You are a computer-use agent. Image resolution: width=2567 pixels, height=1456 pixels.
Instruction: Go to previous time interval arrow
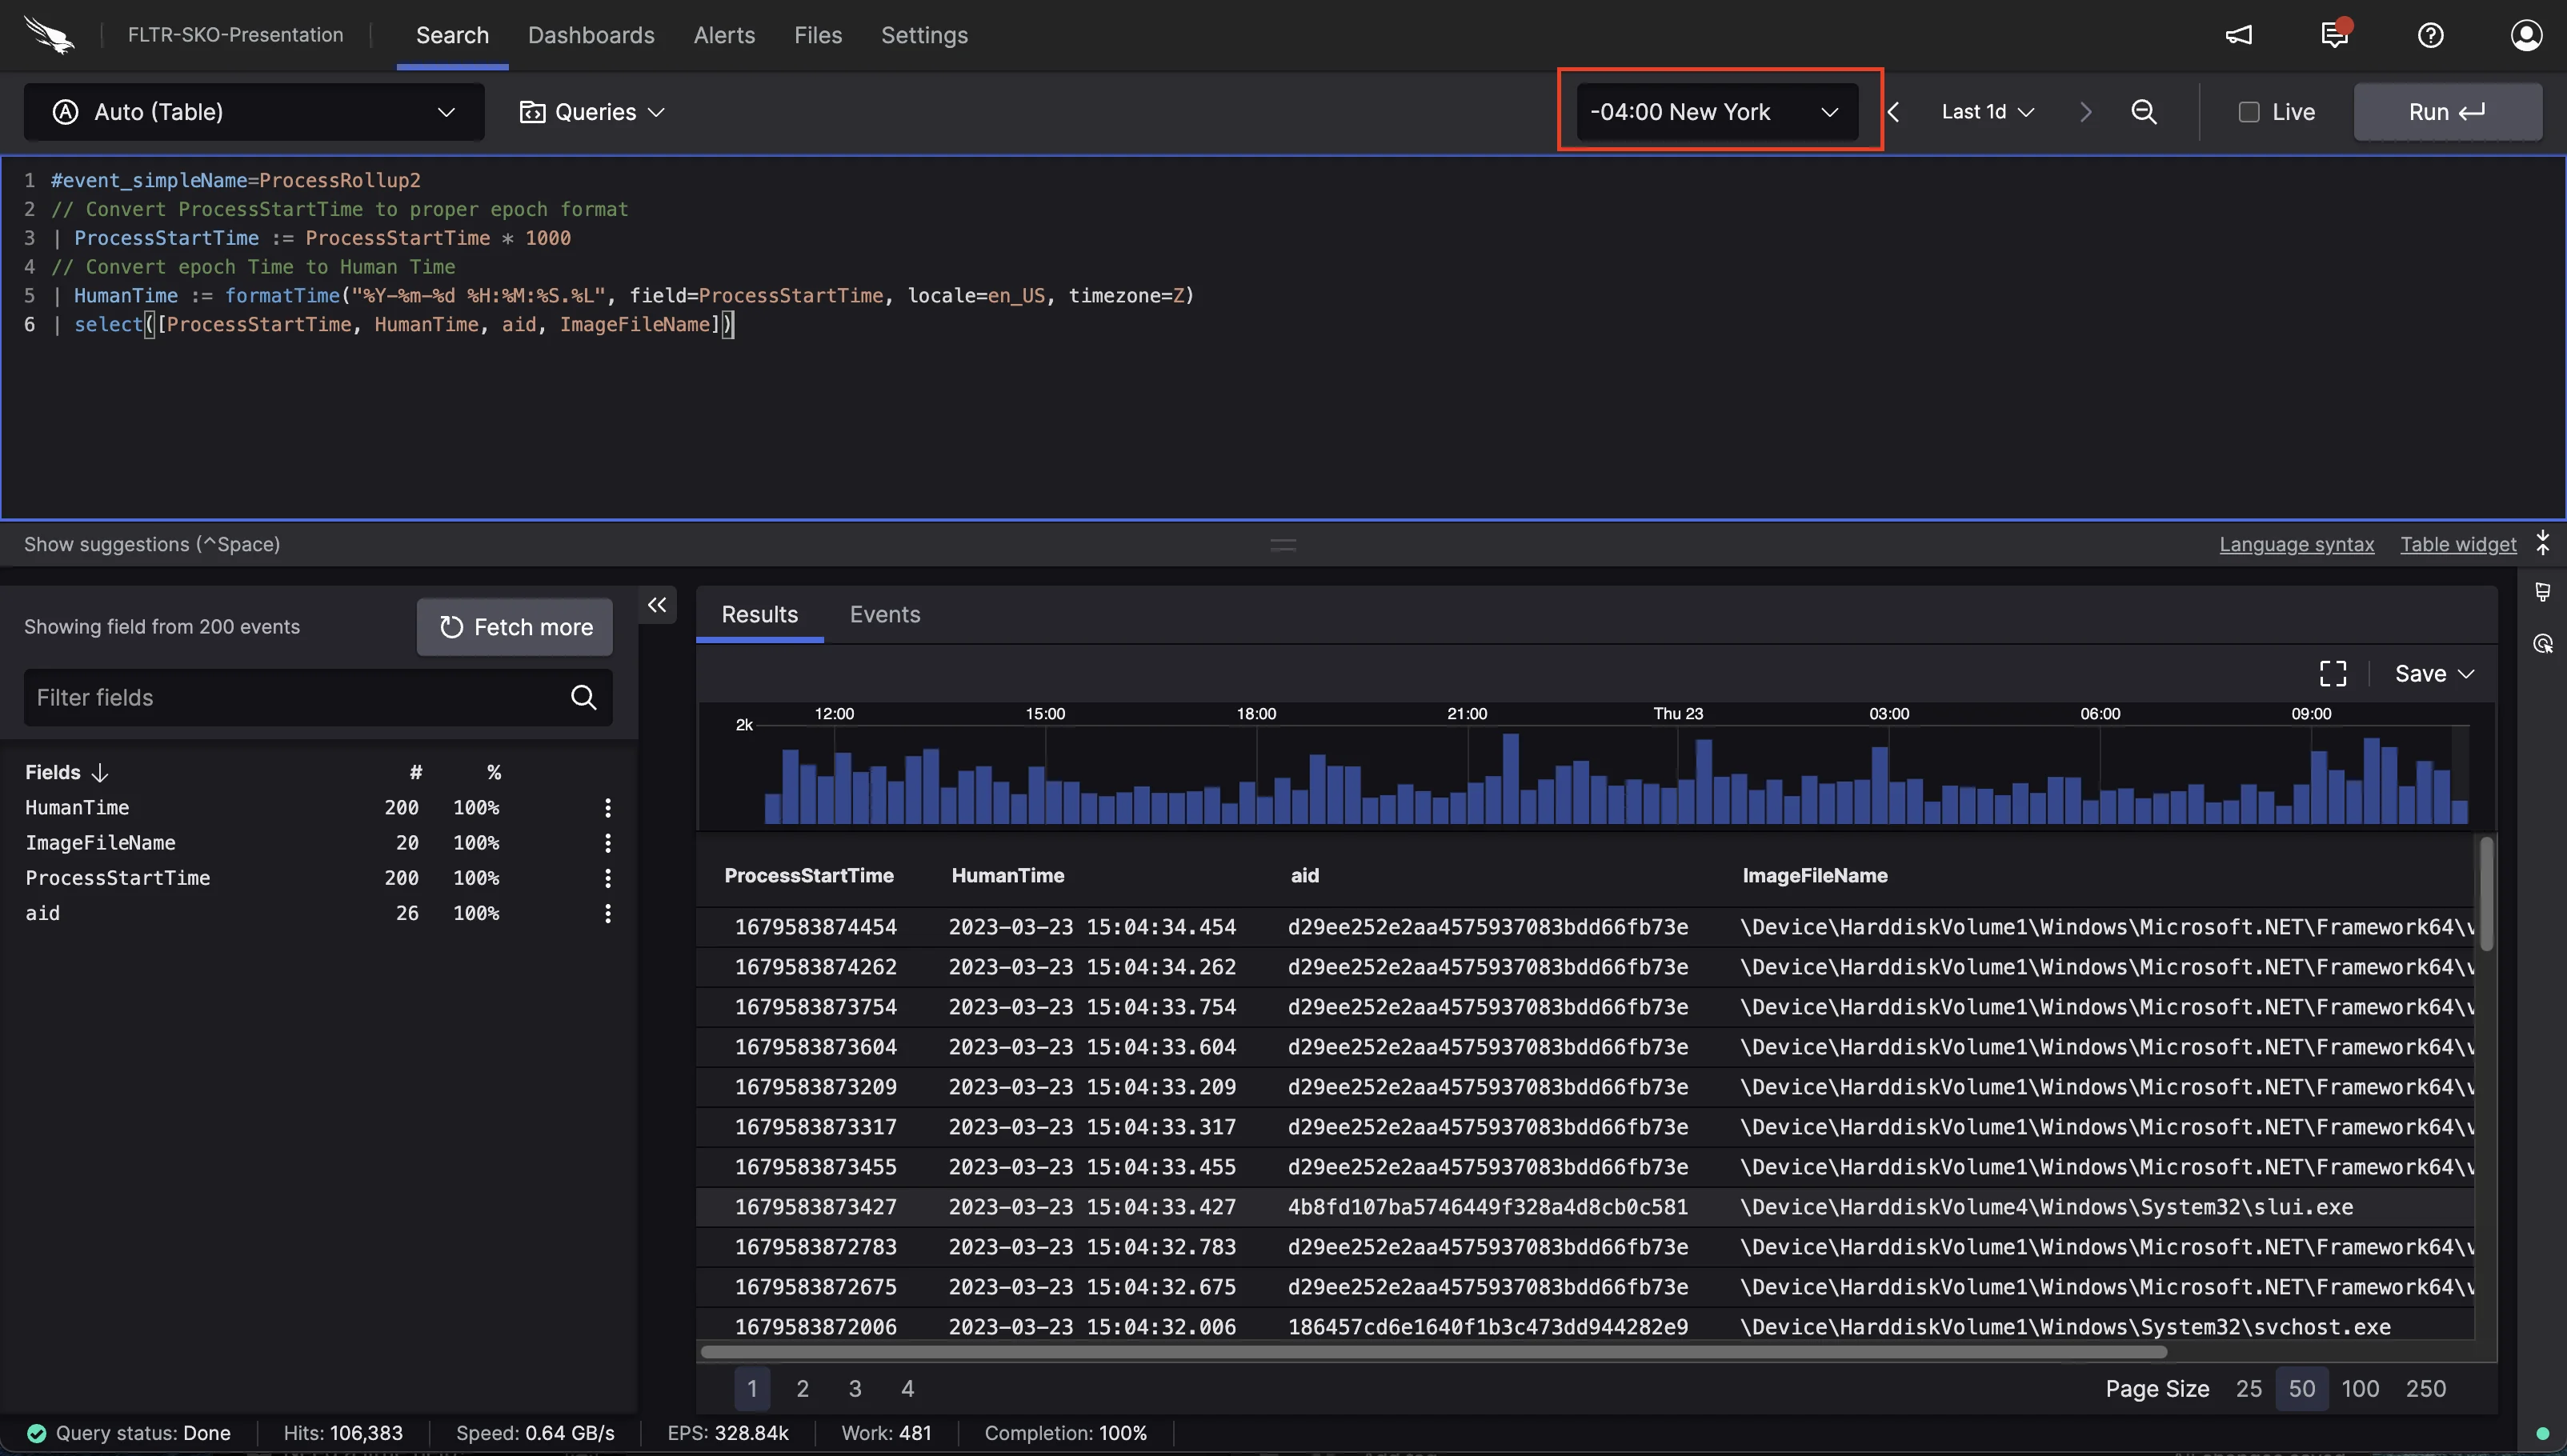tap(1893, 112)
